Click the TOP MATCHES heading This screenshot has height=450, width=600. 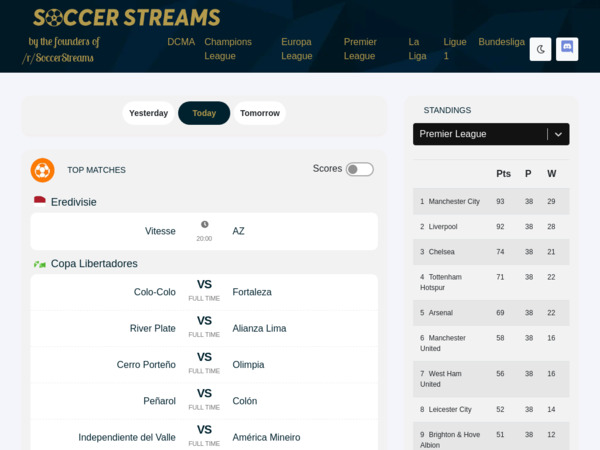(x=96, y=170)
